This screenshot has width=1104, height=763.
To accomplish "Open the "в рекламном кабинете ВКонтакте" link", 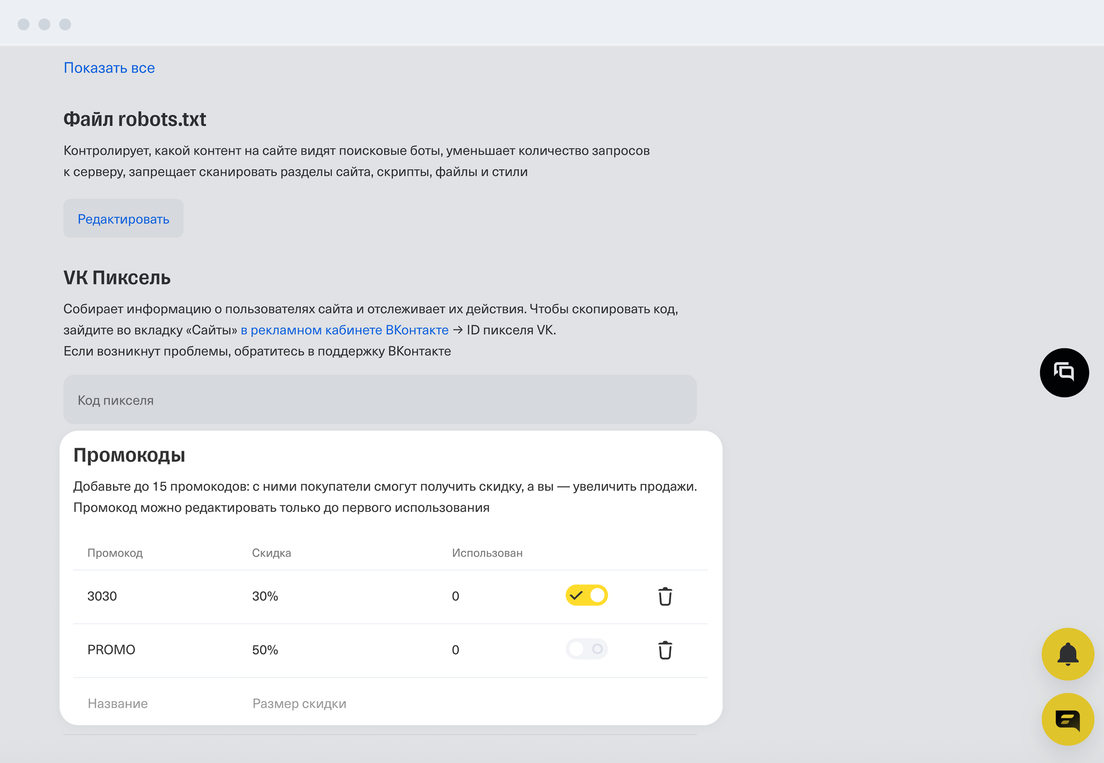I will tap(344, 330).
